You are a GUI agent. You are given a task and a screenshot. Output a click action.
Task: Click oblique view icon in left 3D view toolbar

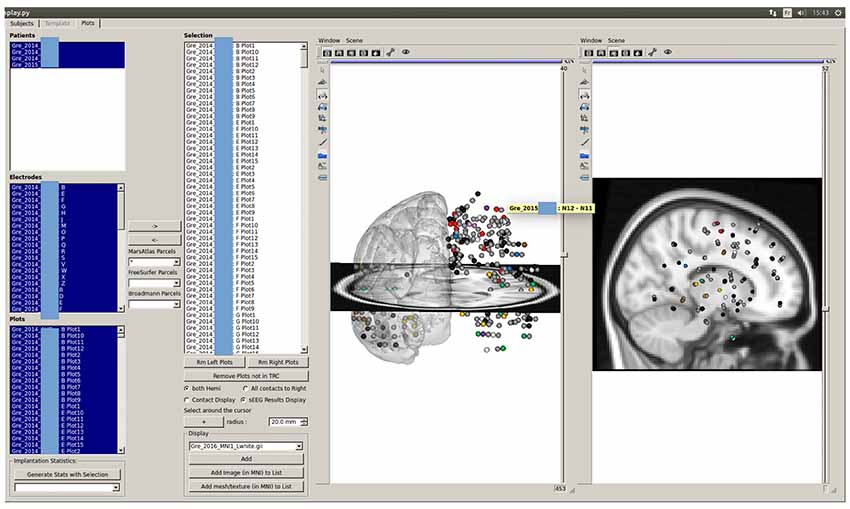coord(364,53)
